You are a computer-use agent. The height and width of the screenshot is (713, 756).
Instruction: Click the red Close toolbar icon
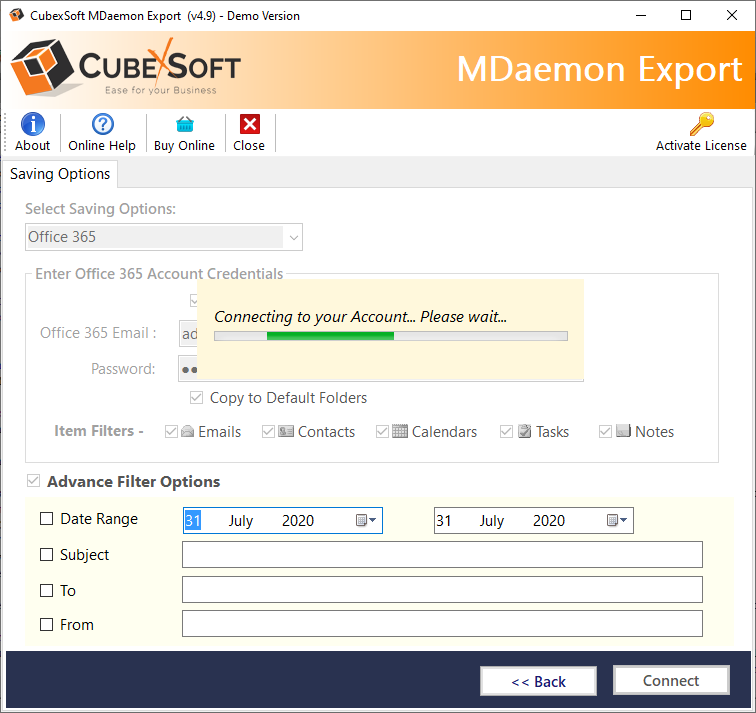coord(249,124)
